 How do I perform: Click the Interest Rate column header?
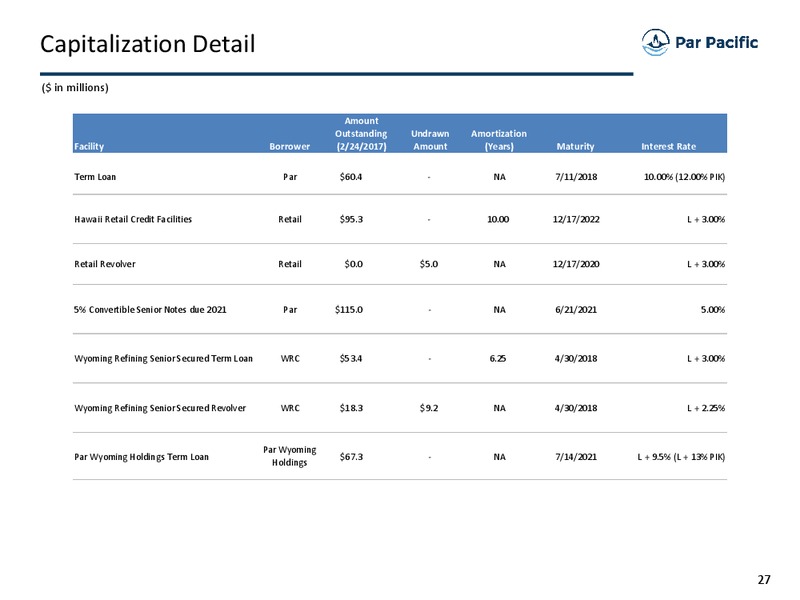tap(668, 146)
